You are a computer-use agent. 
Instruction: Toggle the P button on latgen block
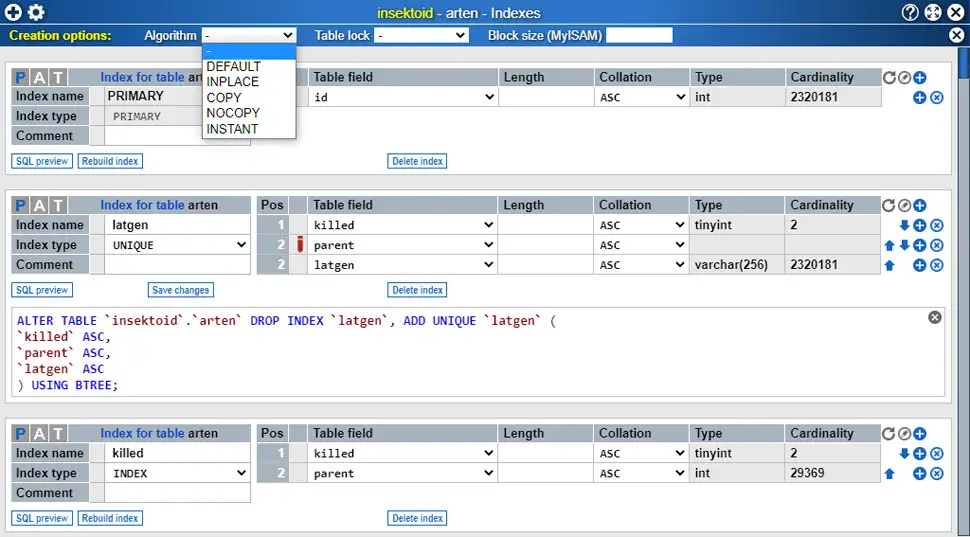[20, 205]
